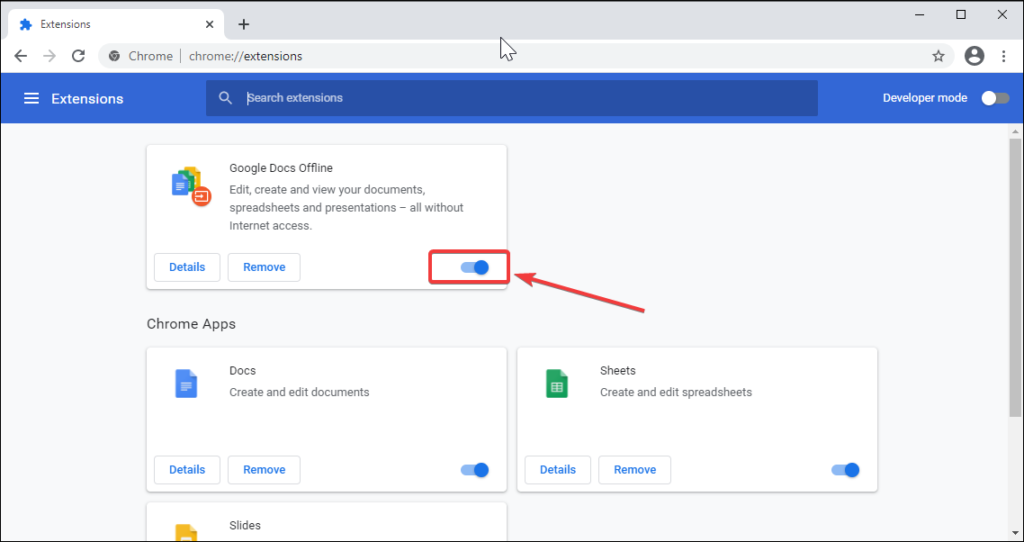
Task: Click the Docs app icon
Action: pyautogui.click(x=185, y=383)
